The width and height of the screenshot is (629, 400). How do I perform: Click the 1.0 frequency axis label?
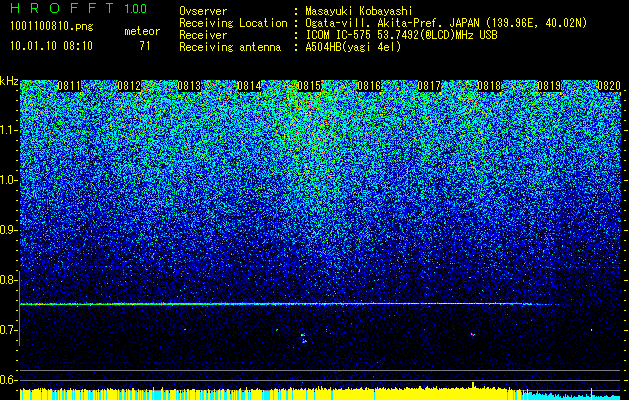(9, 181)
